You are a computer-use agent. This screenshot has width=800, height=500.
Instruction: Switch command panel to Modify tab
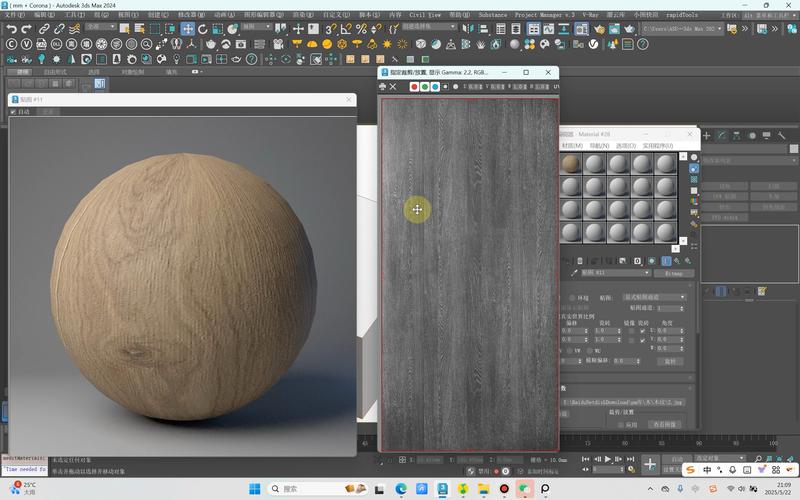pos(721,135)
